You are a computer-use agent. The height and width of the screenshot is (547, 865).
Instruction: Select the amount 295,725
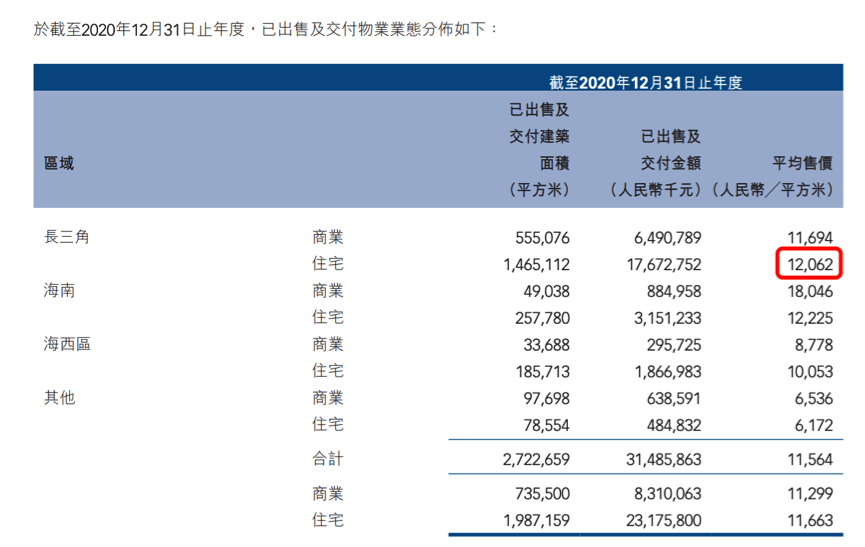(x=674, y=345)
